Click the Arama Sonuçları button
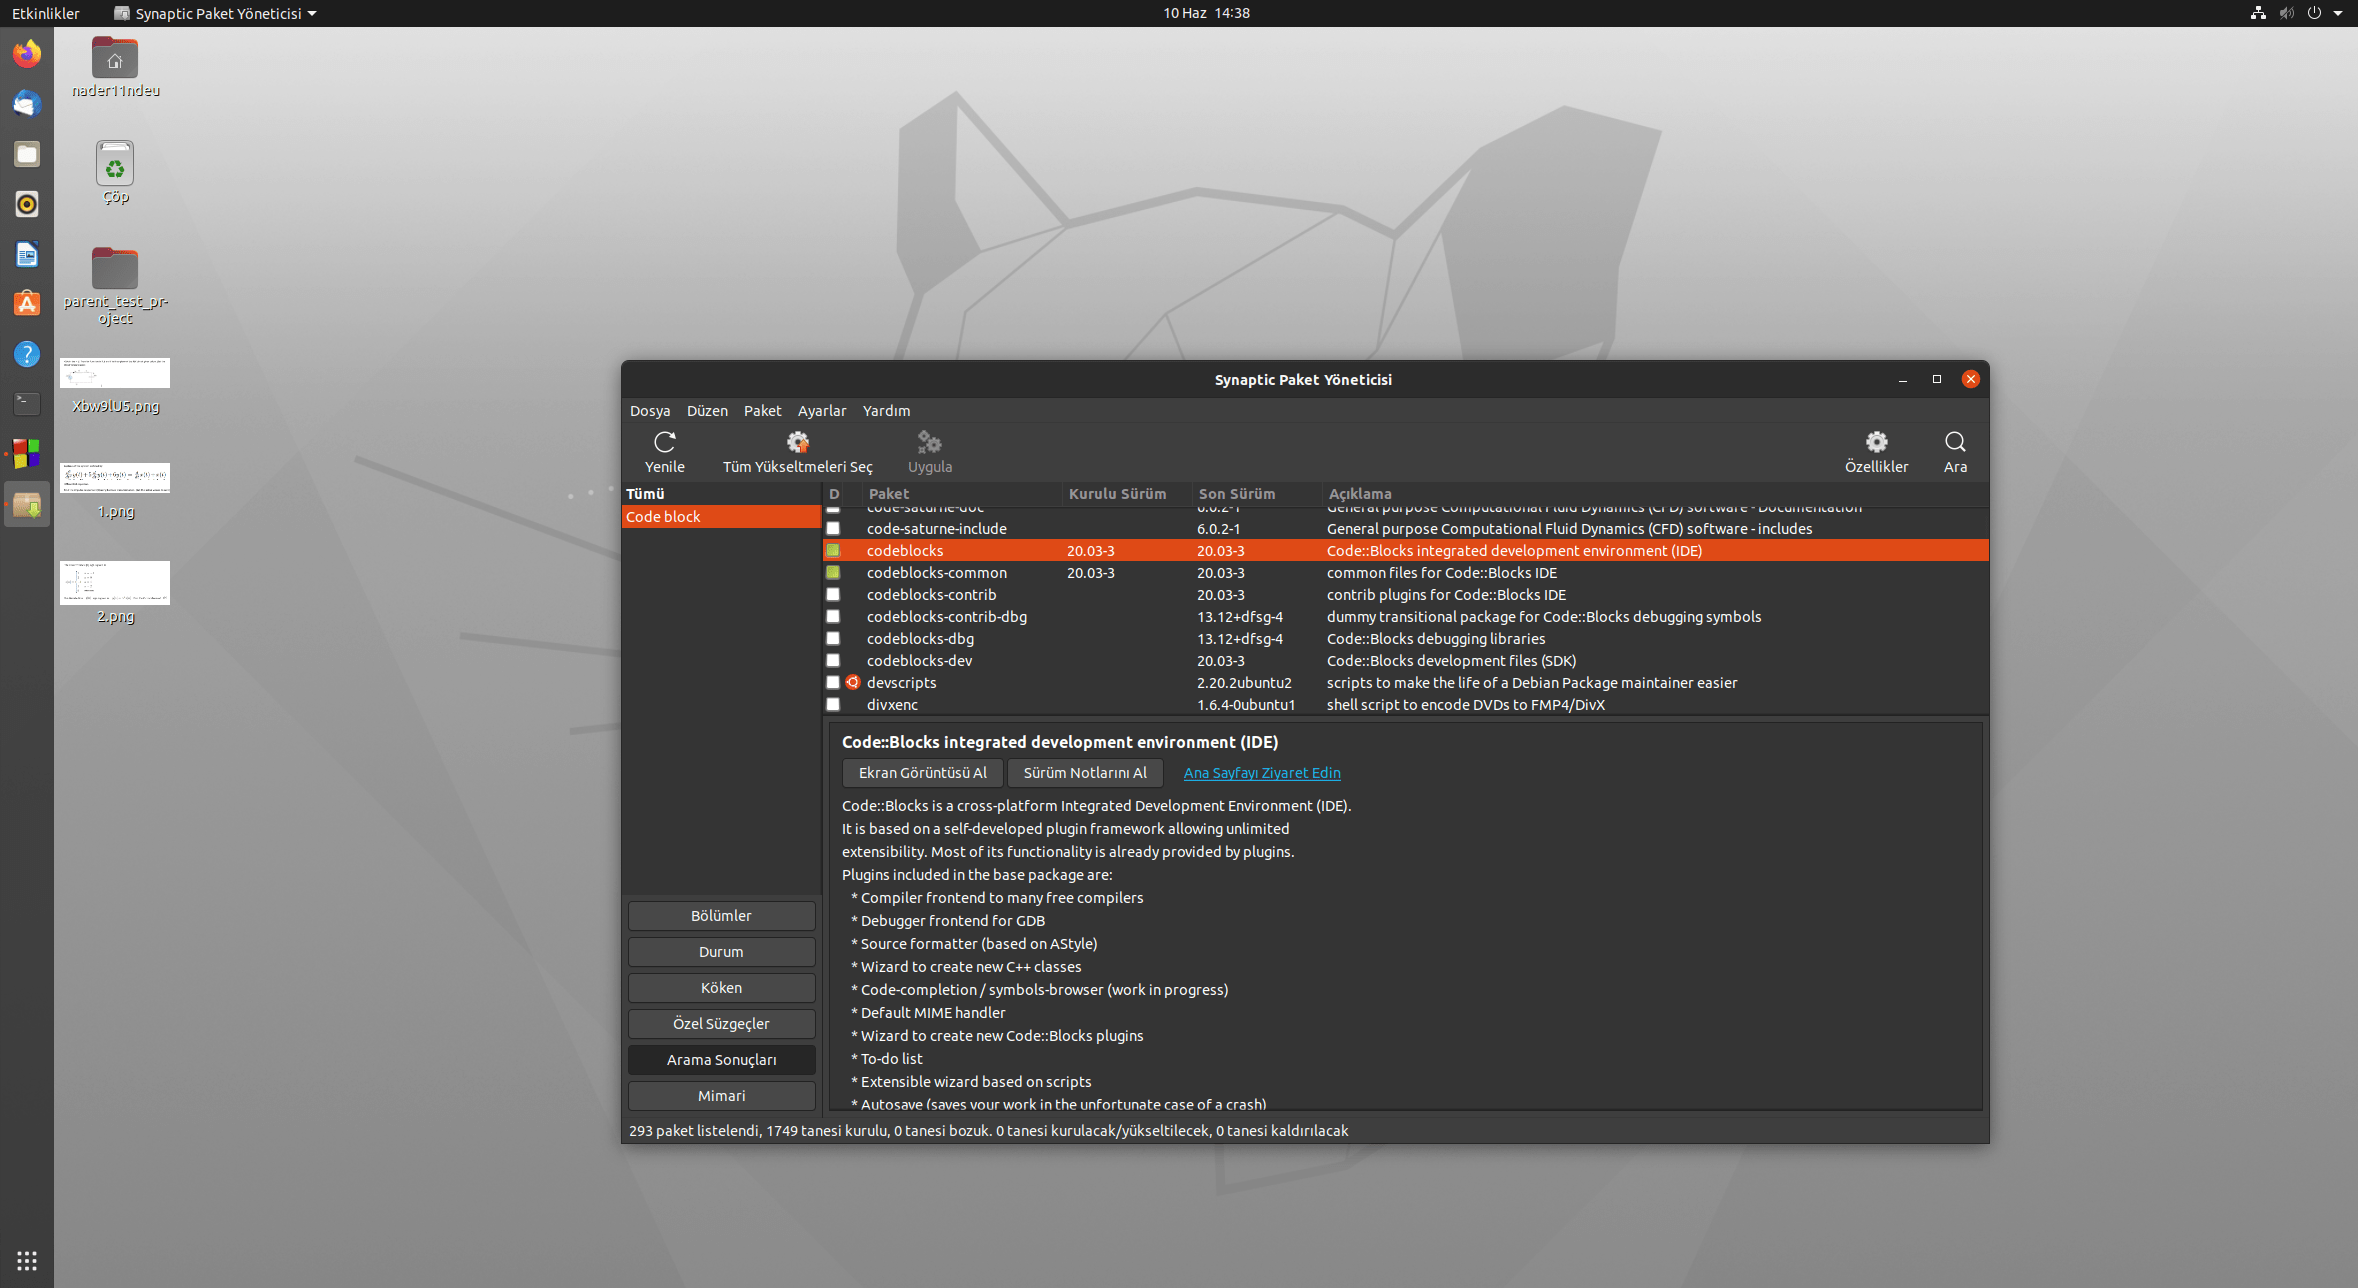2358x1288 pixels. 721,1060
